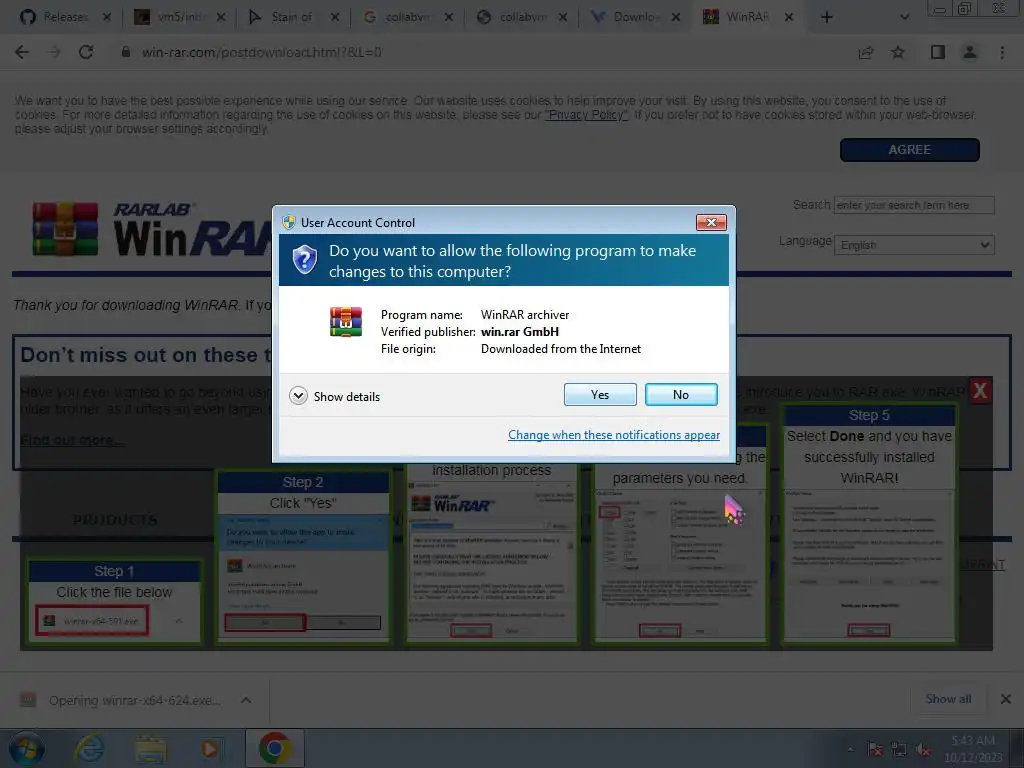
Task: Bookmark this page with star icon
Action: point(898,52)
